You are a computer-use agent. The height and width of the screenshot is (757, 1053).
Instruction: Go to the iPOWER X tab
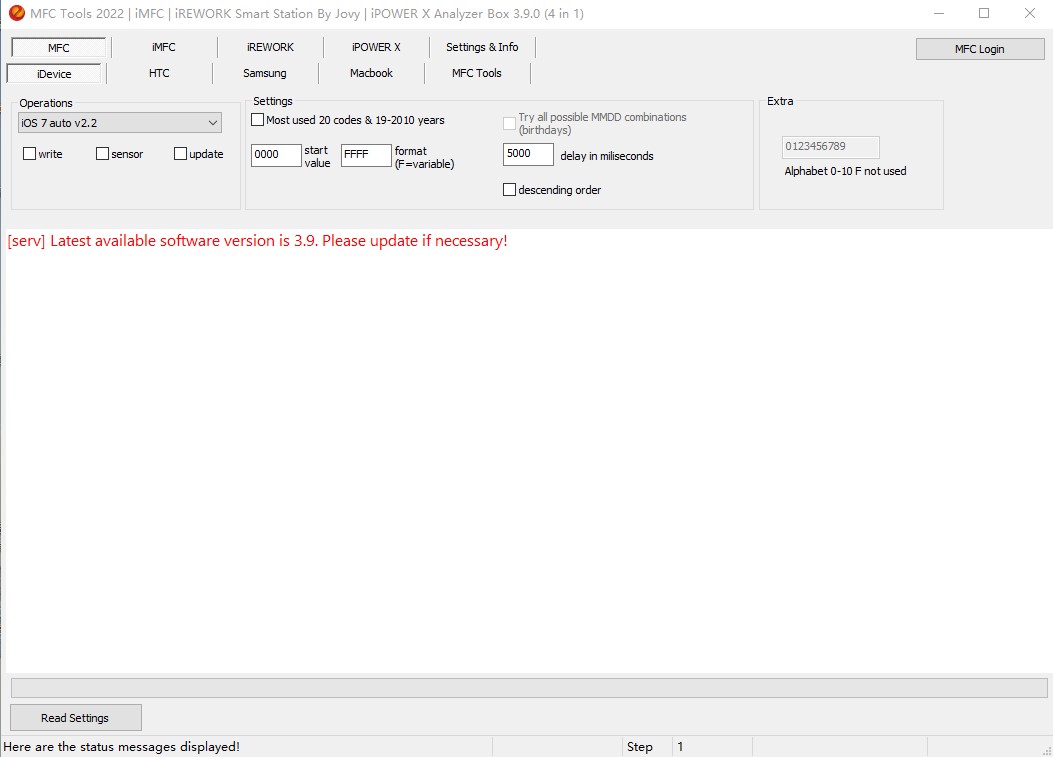point(376,48)
